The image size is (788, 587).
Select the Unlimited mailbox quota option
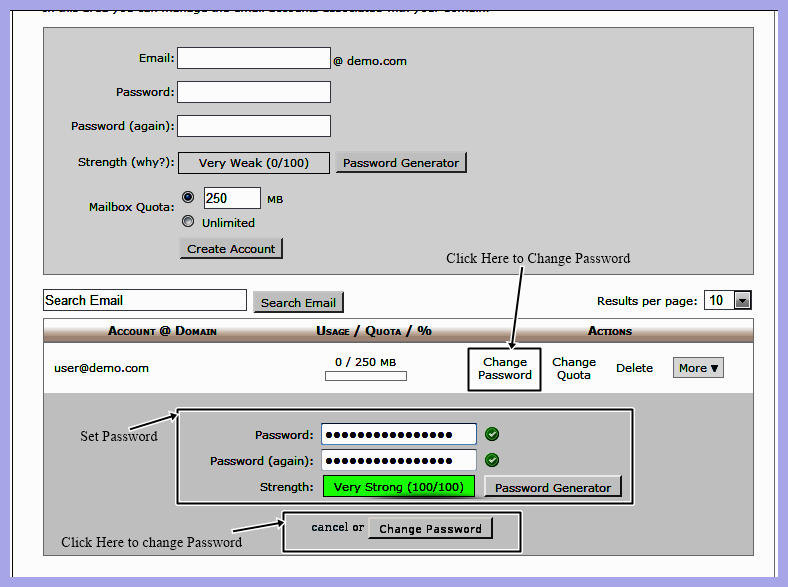(188, 222)
